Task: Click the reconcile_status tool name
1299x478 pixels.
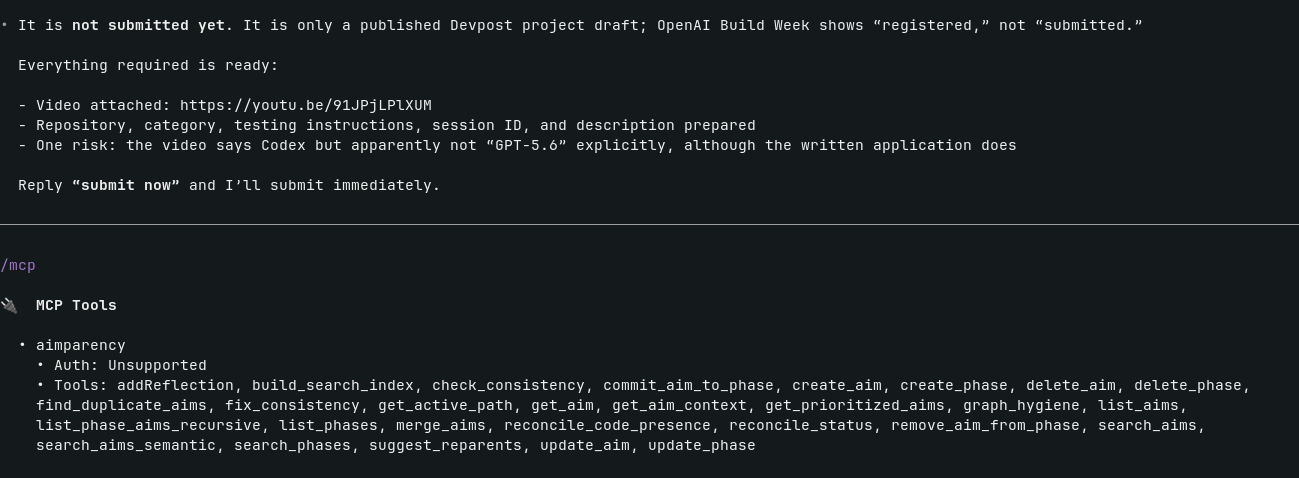Action: point(801,426)
